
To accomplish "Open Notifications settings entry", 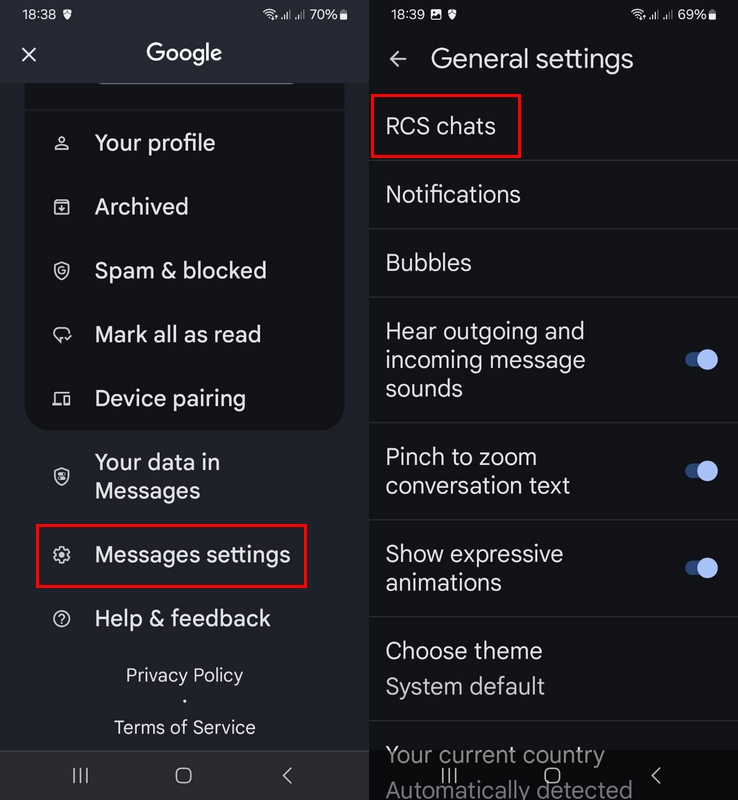I will coord(553,194).
